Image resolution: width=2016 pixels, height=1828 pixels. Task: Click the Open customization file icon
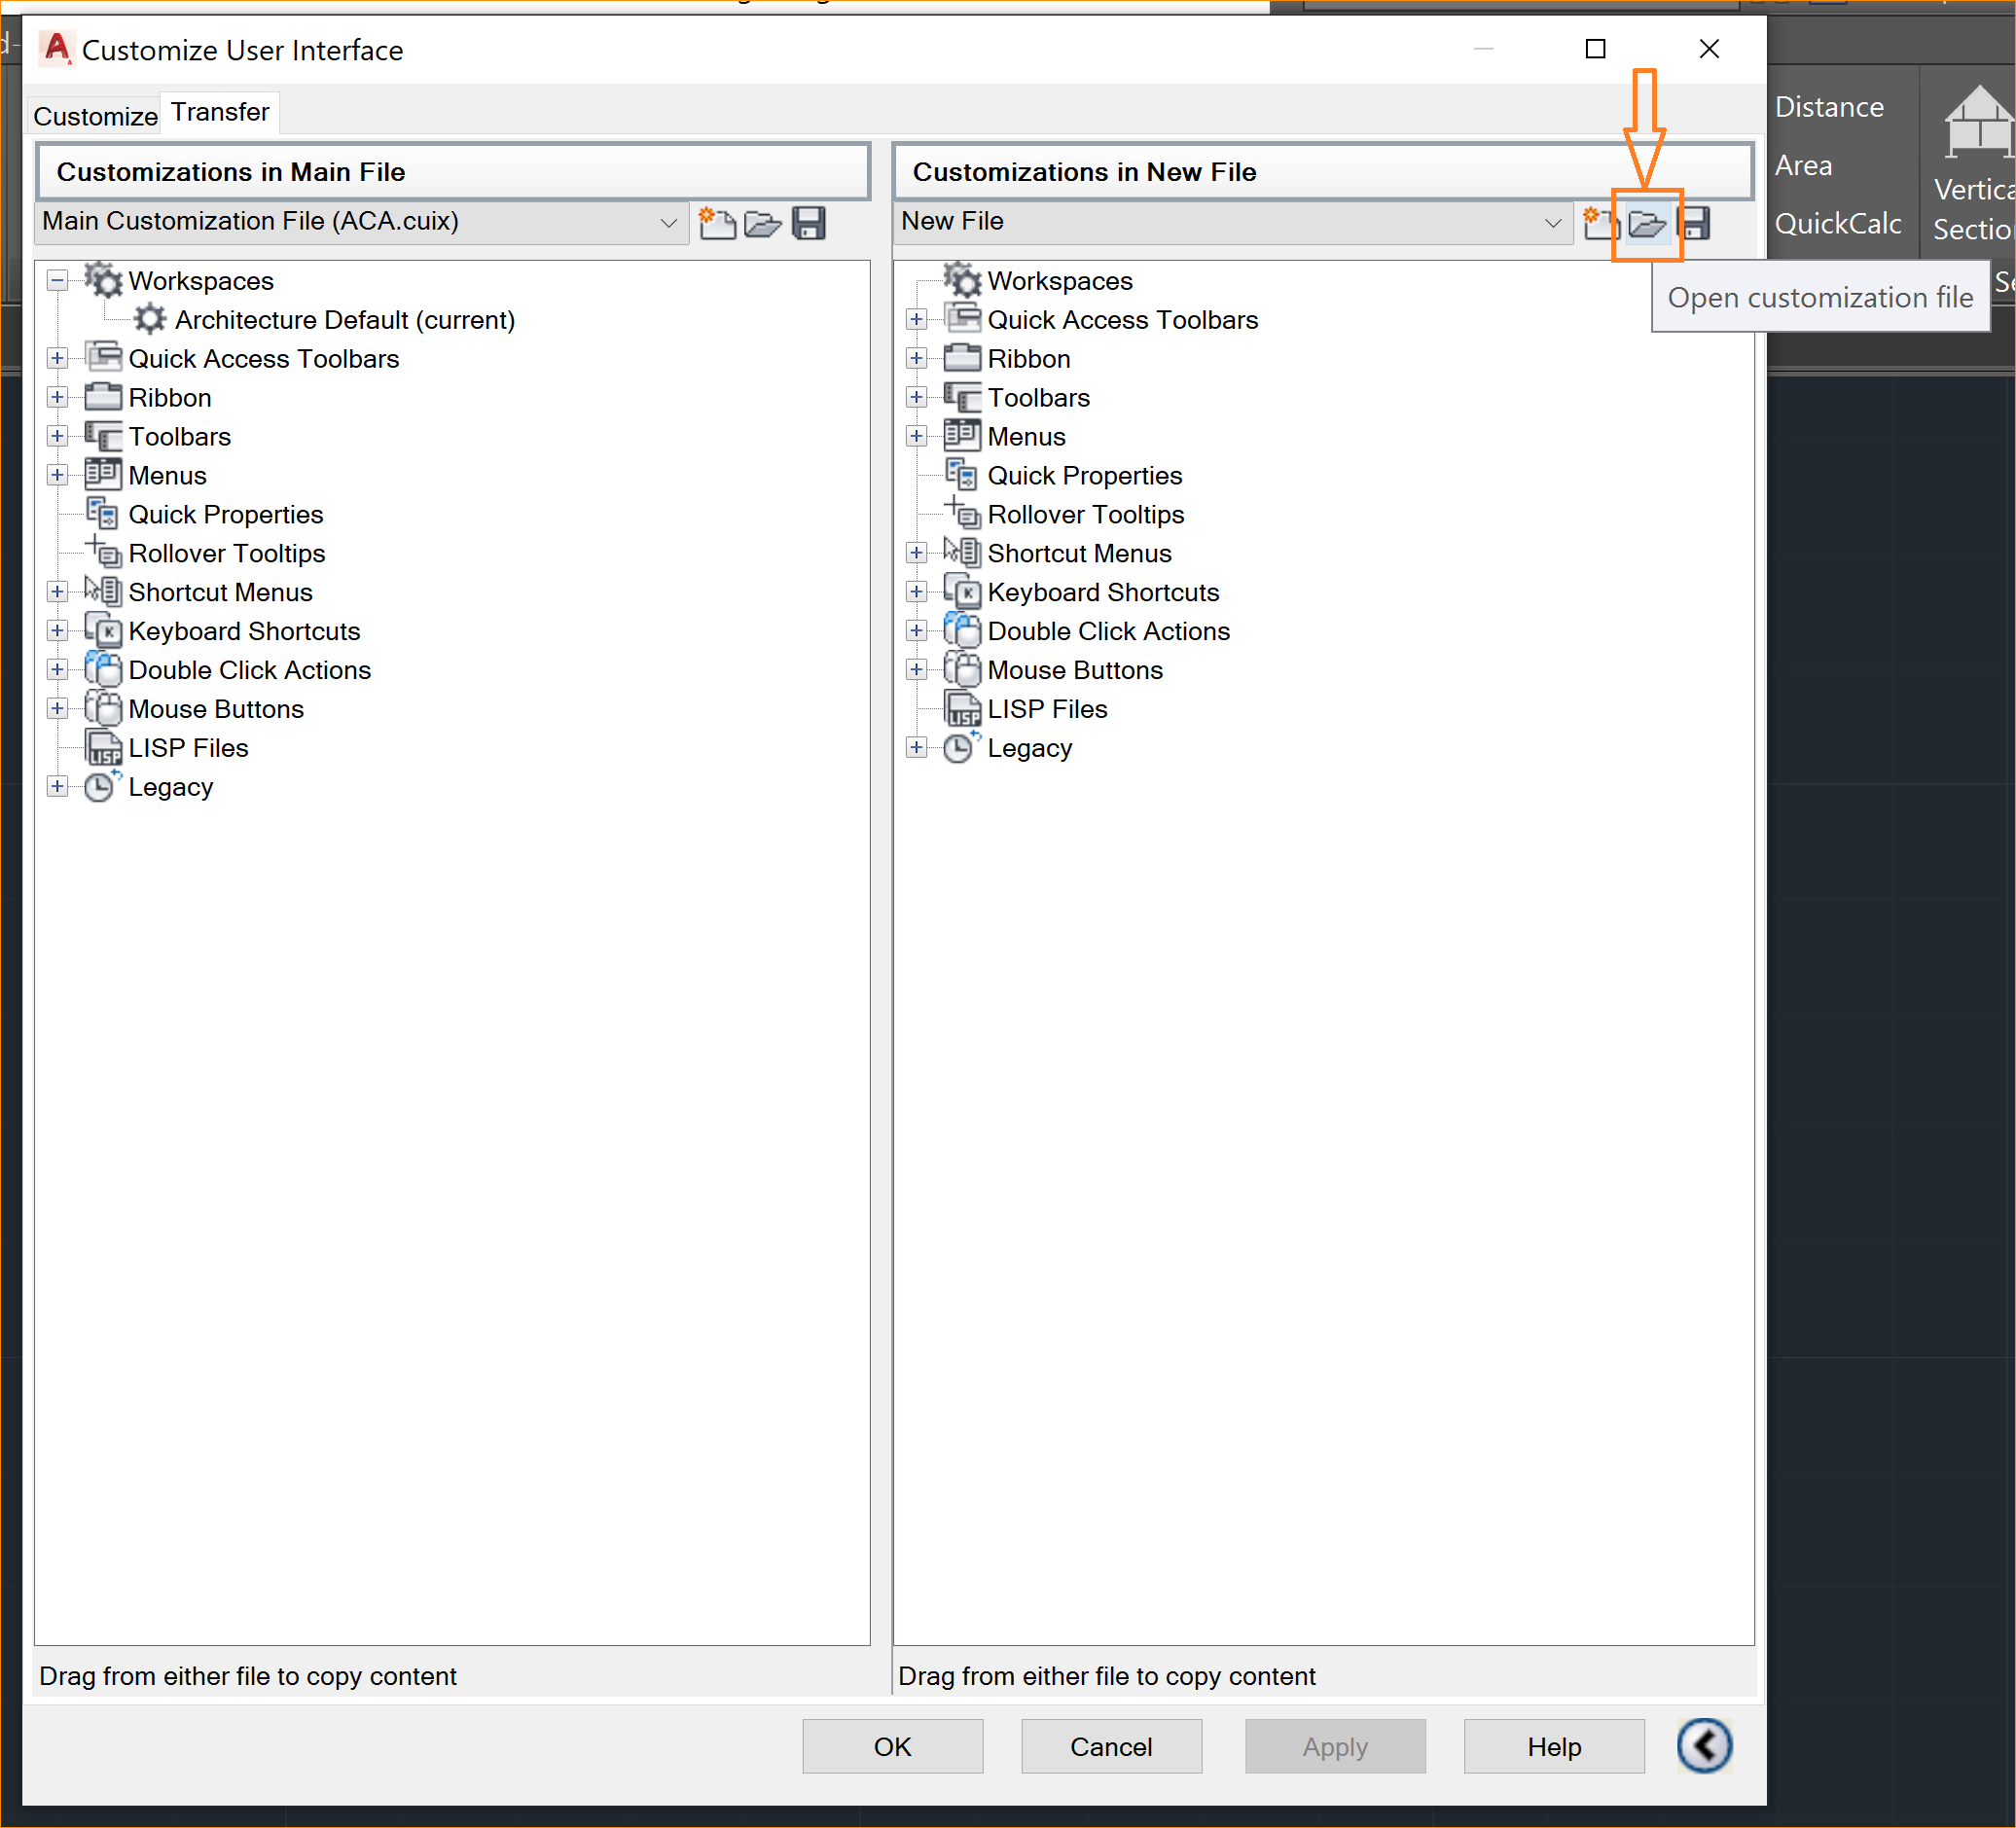[1645, 221]
